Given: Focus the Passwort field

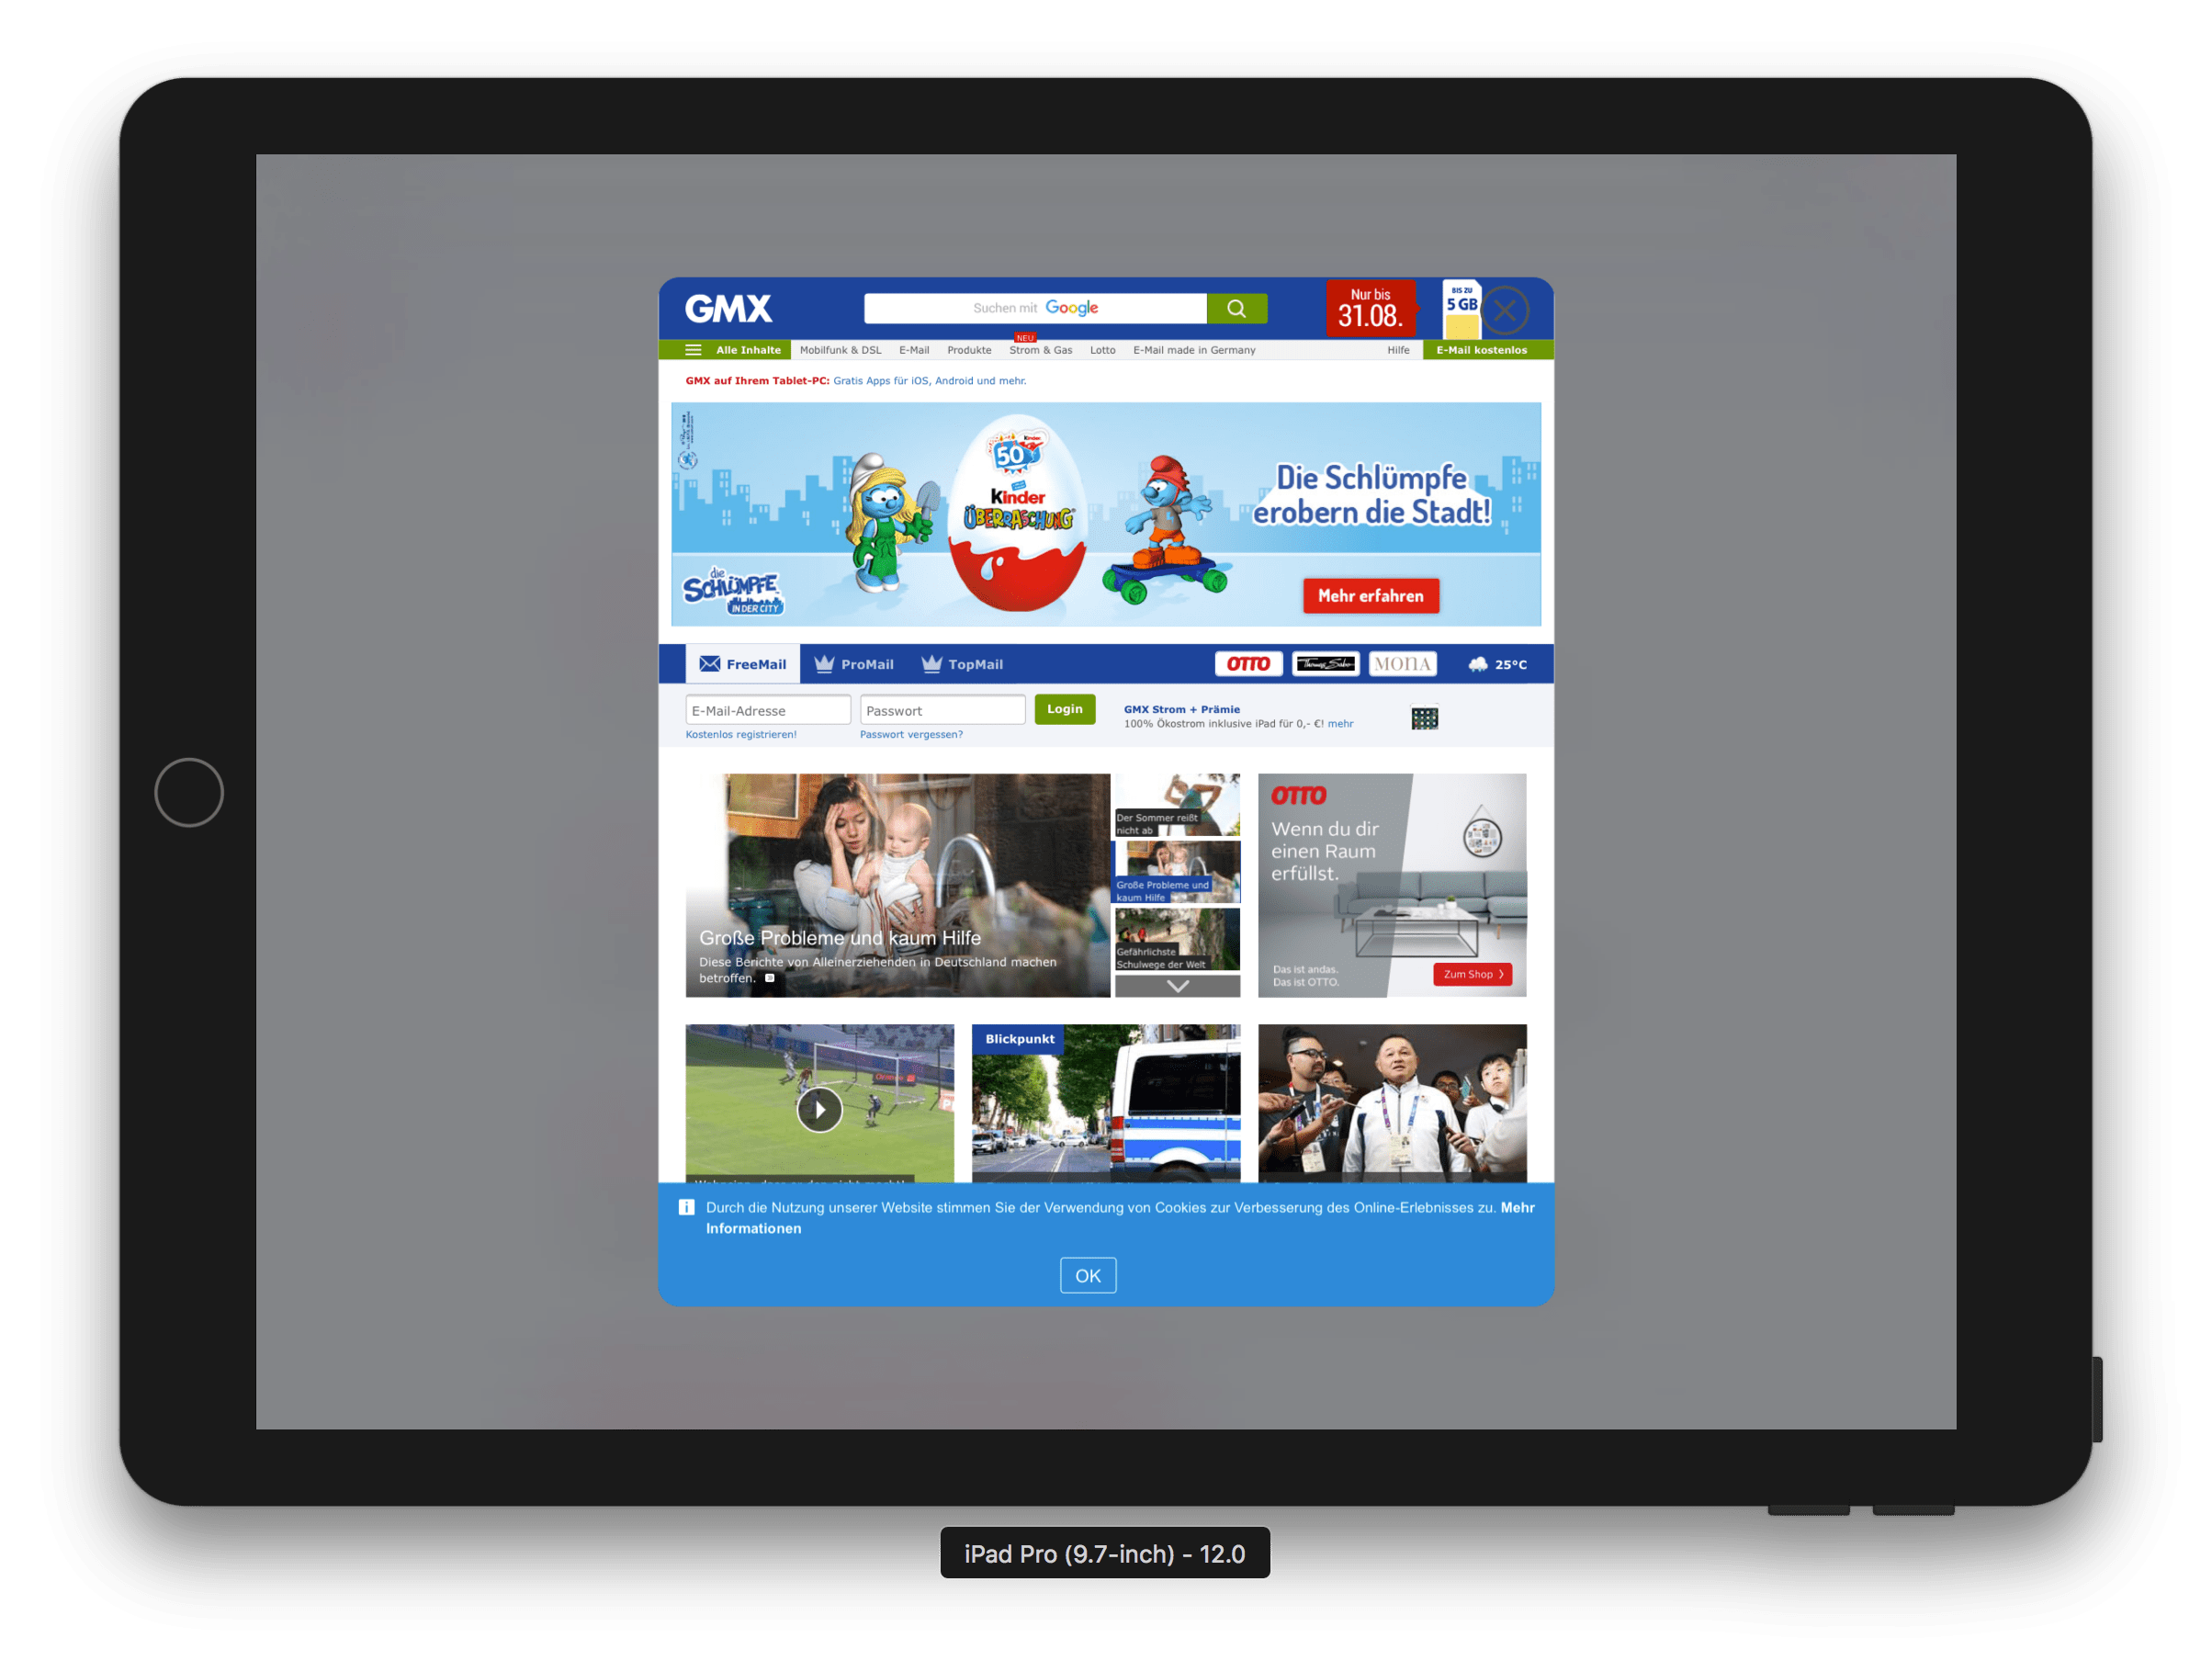Looking at the screenshot, I should (942, 710).
